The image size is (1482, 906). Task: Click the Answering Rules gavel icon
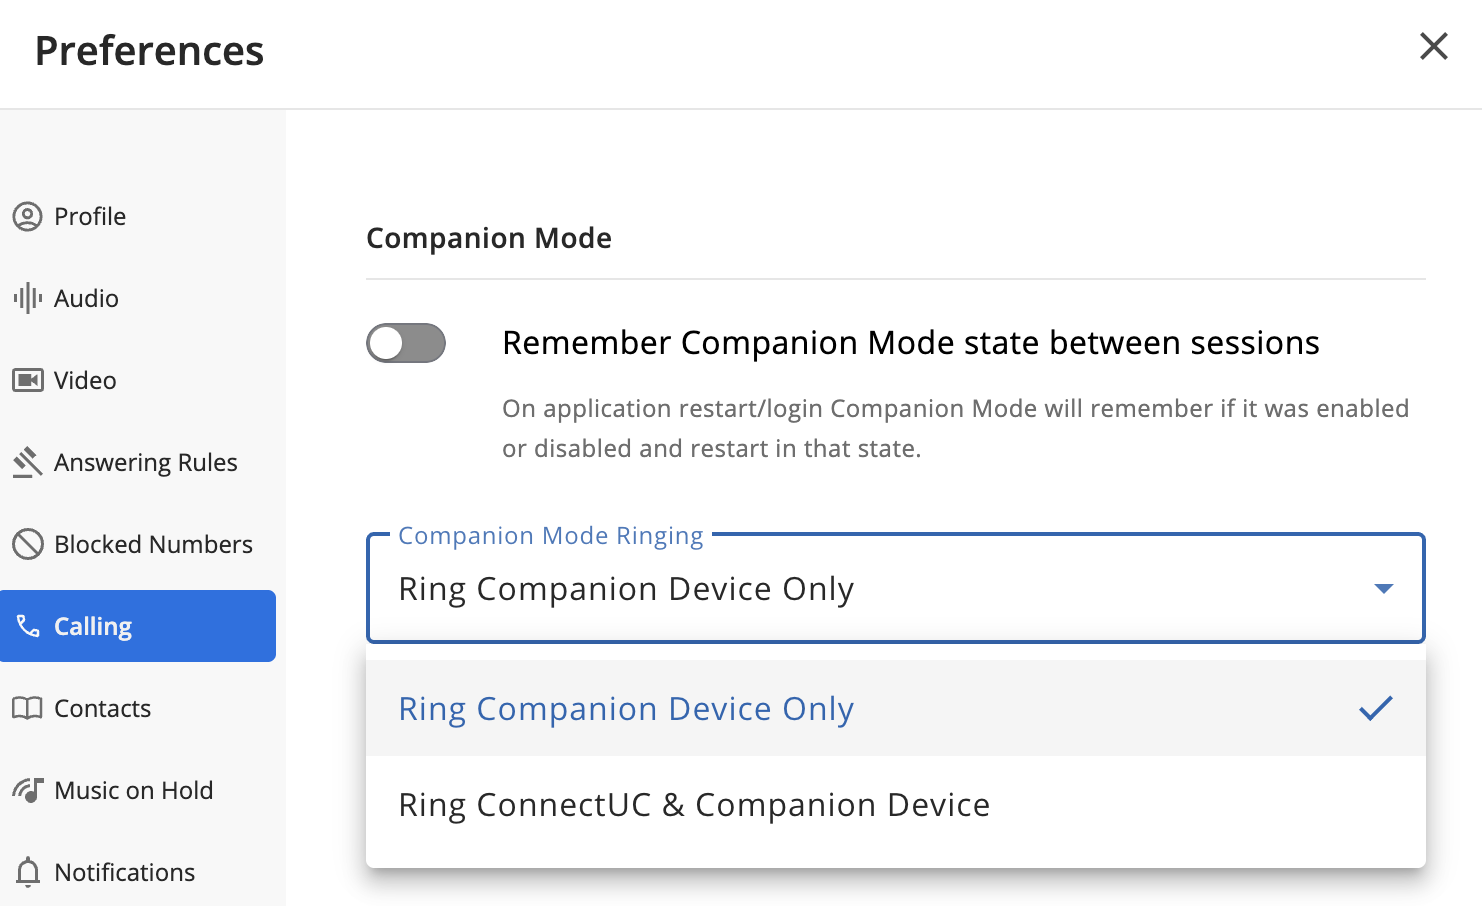coord(27,462)
